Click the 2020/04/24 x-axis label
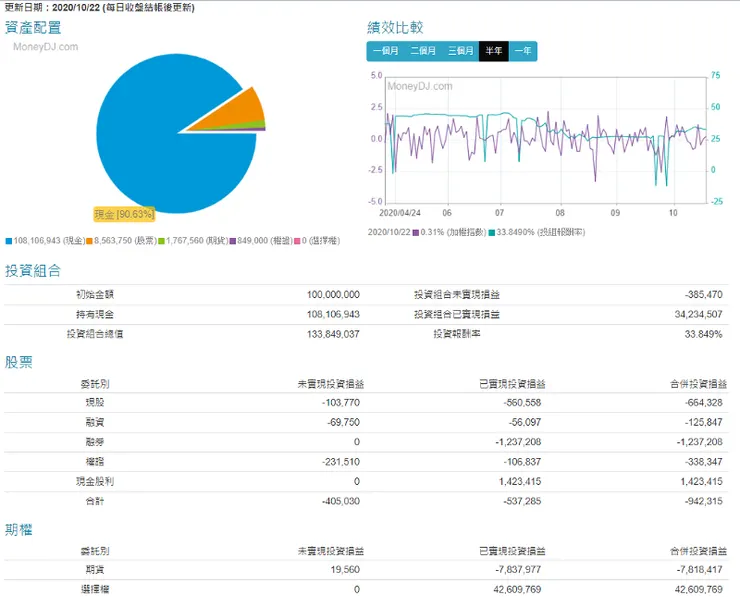The image size is (740, 597). coord(400,213)
